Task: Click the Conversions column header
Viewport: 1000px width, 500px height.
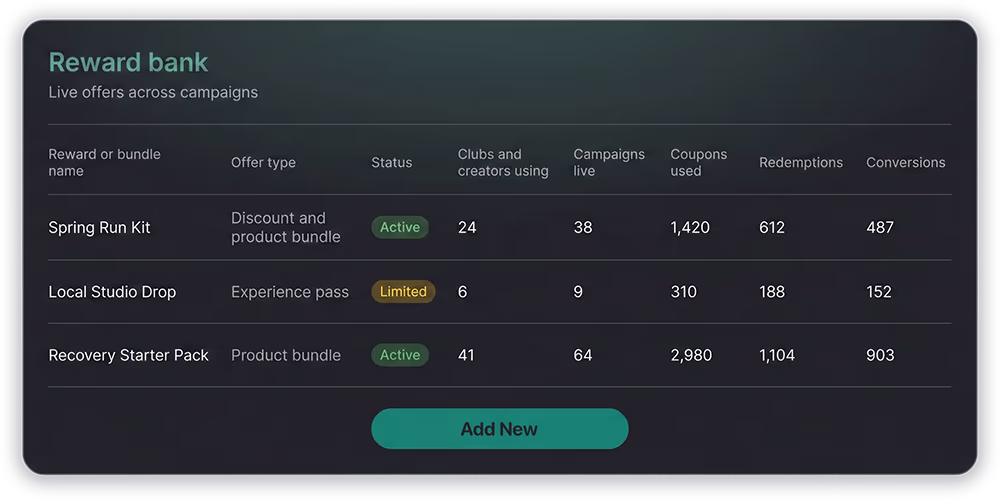Action: (905, 162)
